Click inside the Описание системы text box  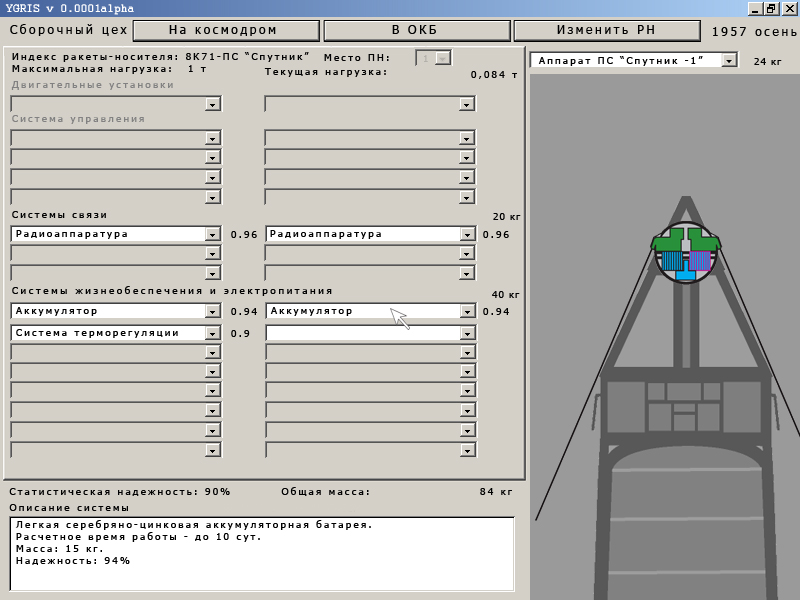tap(264, 553)
